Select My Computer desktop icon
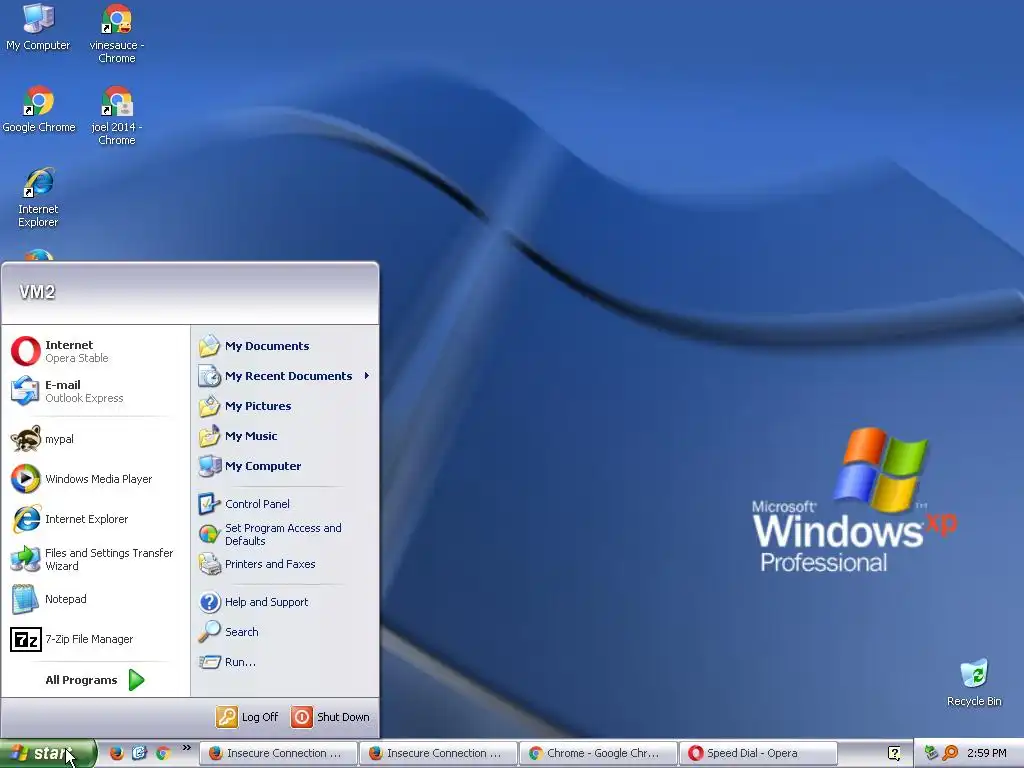The width and height of the screenshot is (1024, 768). point(38,27)
